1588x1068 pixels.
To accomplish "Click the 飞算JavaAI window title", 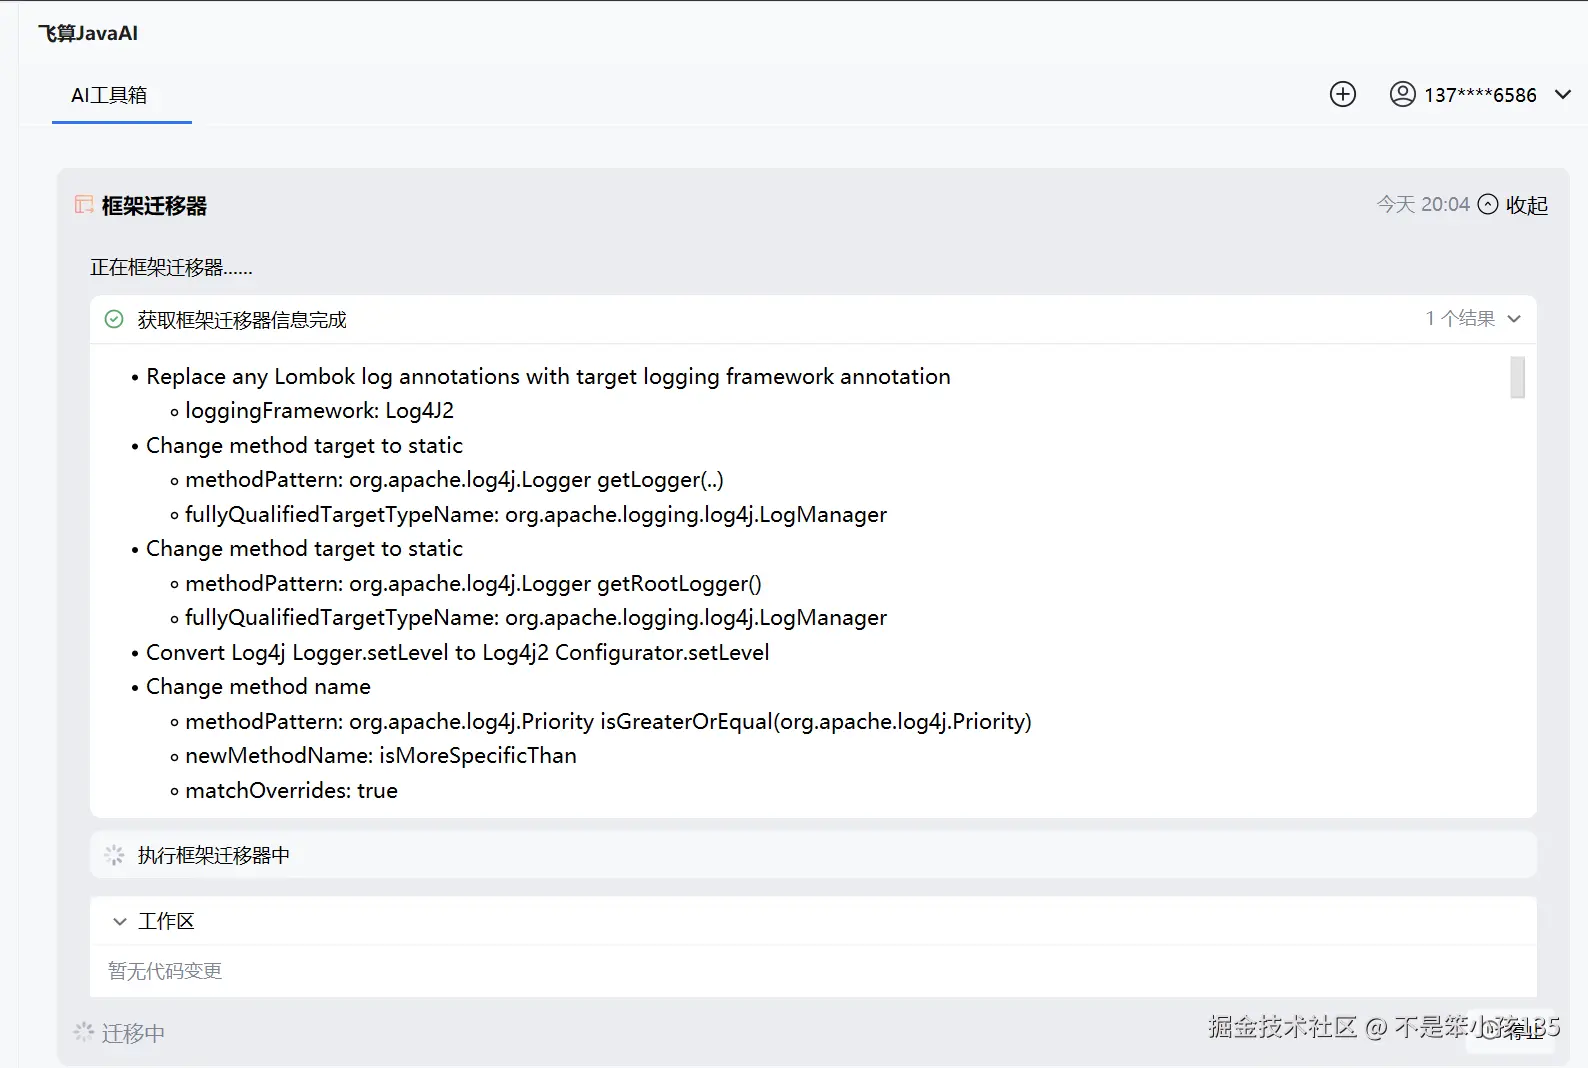I will point(88,33).
